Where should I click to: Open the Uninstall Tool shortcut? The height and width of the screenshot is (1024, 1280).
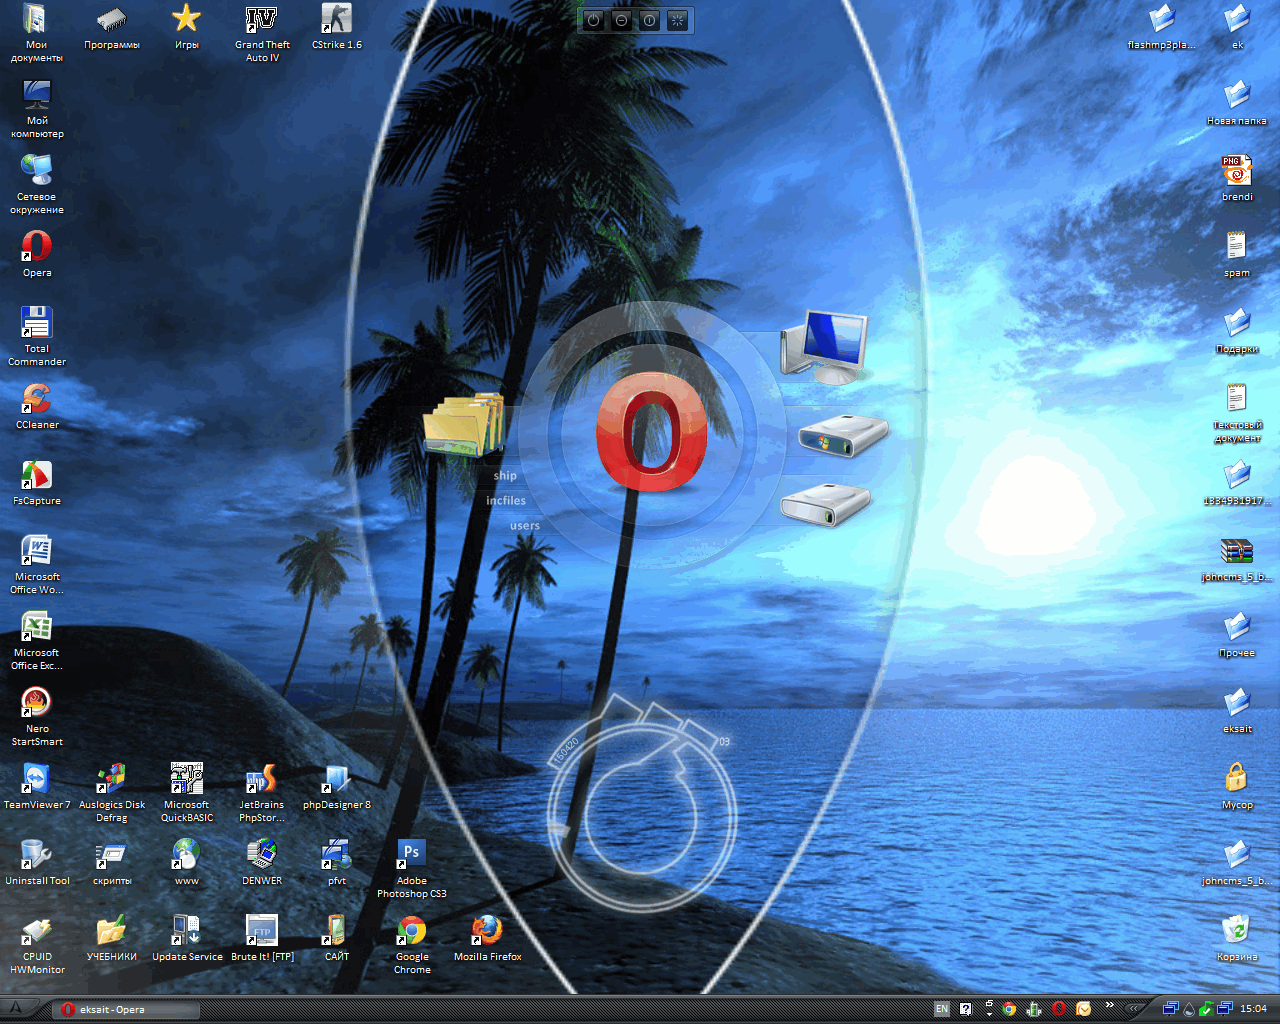[37, 862]
